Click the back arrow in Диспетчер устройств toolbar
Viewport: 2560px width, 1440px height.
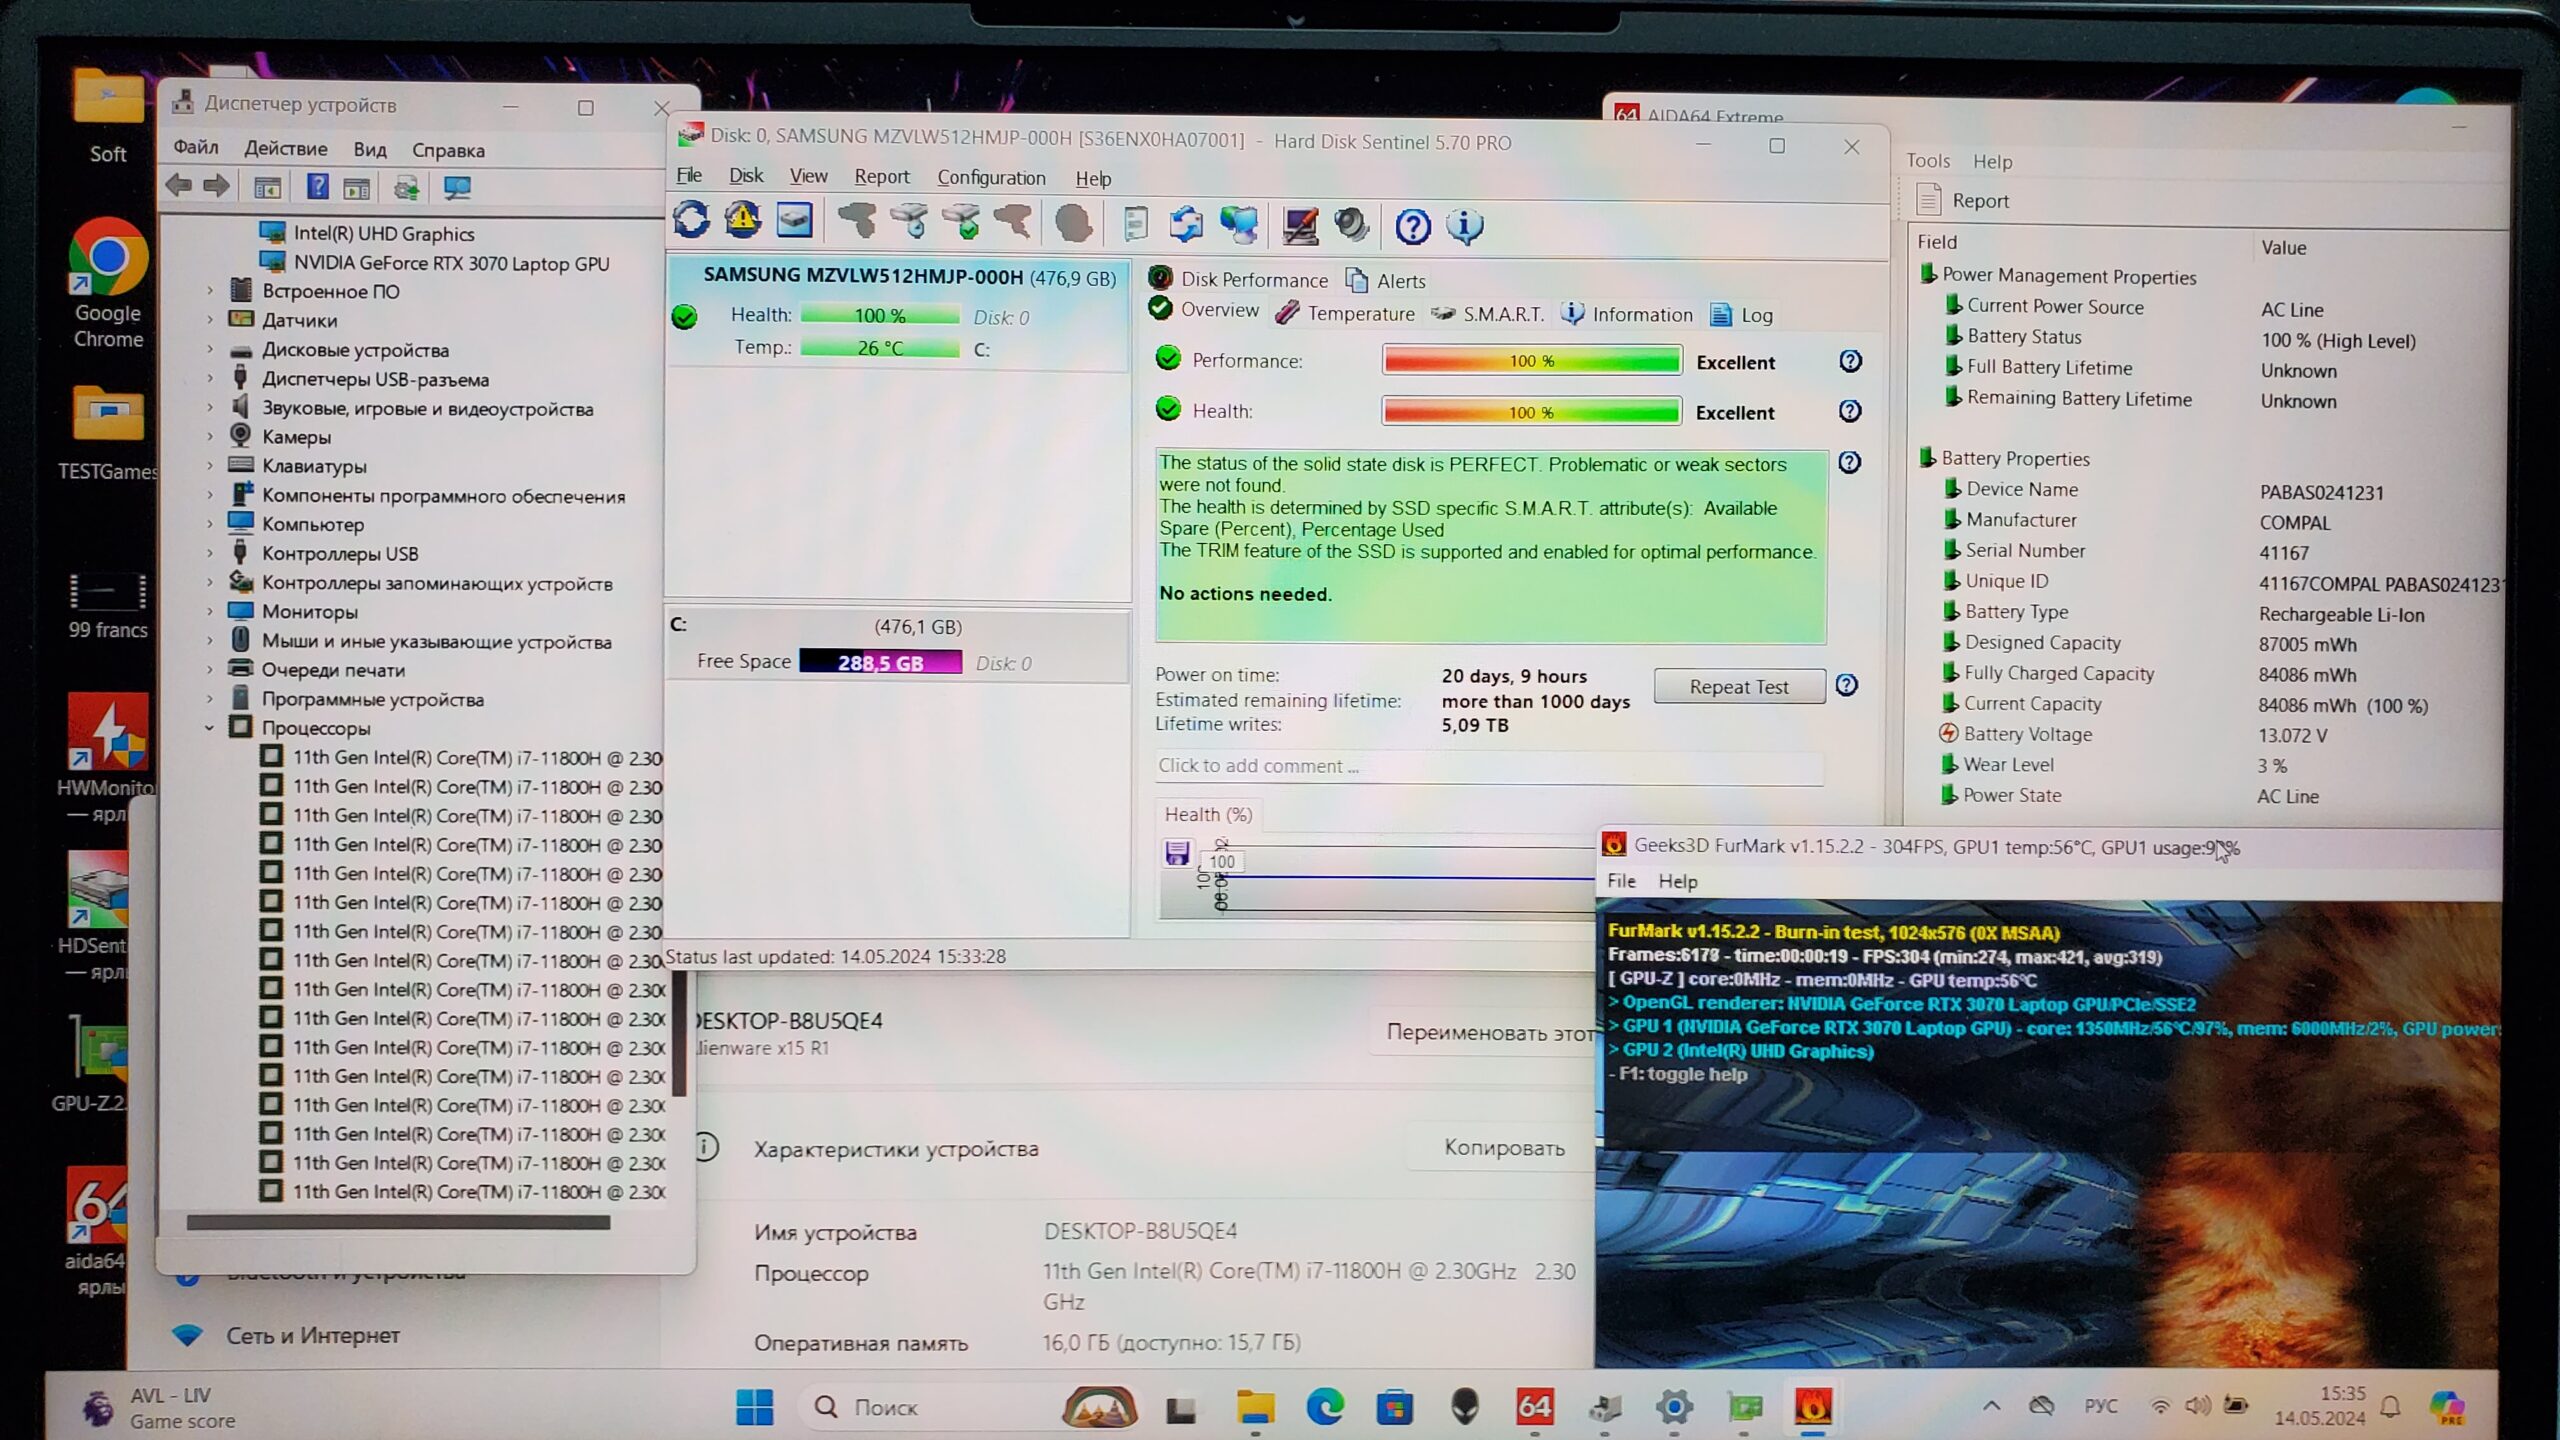[x=180, y=186]
